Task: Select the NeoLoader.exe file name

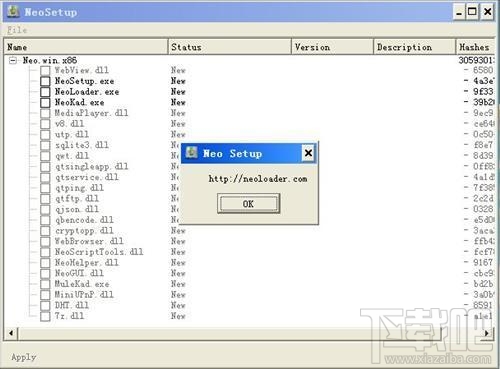Action: (87, 92)
